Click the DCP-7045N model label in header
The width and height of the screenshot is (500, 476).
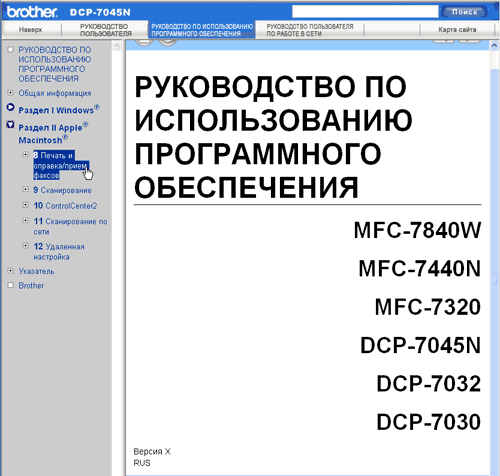click(x=100, y=12)
